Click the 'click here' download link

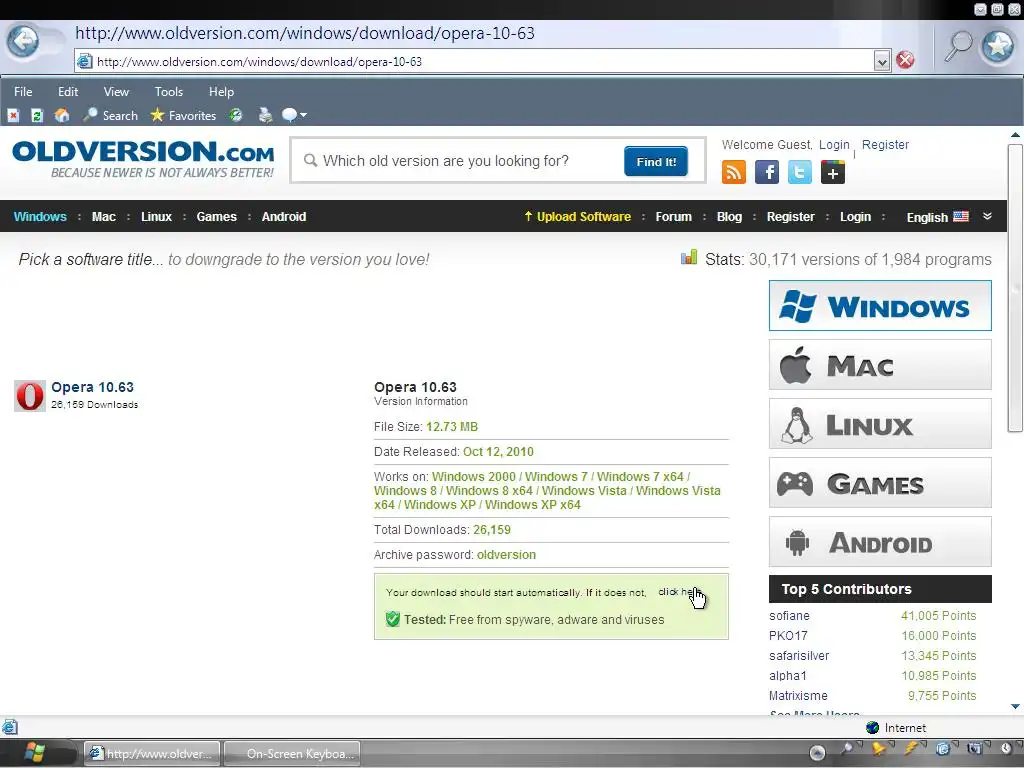pyautogui.click(x=680, y=592)
